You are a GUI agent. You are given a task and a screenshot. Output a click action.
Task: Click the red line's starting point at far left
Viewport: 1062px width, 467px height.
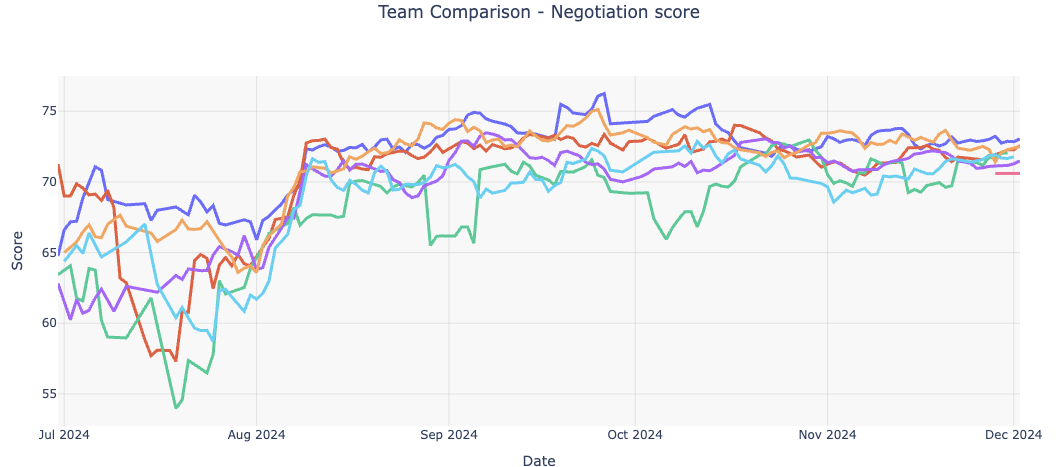pos(59,166)
